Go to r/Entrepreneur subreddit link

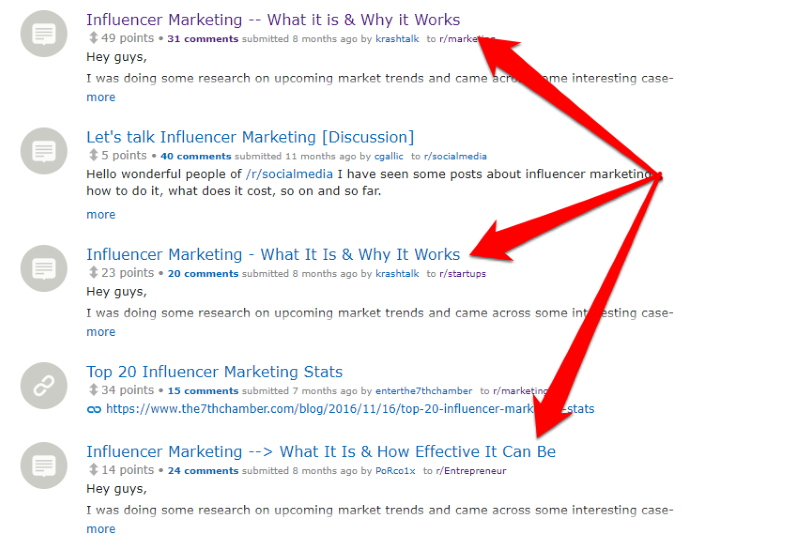tap(471, 470)
